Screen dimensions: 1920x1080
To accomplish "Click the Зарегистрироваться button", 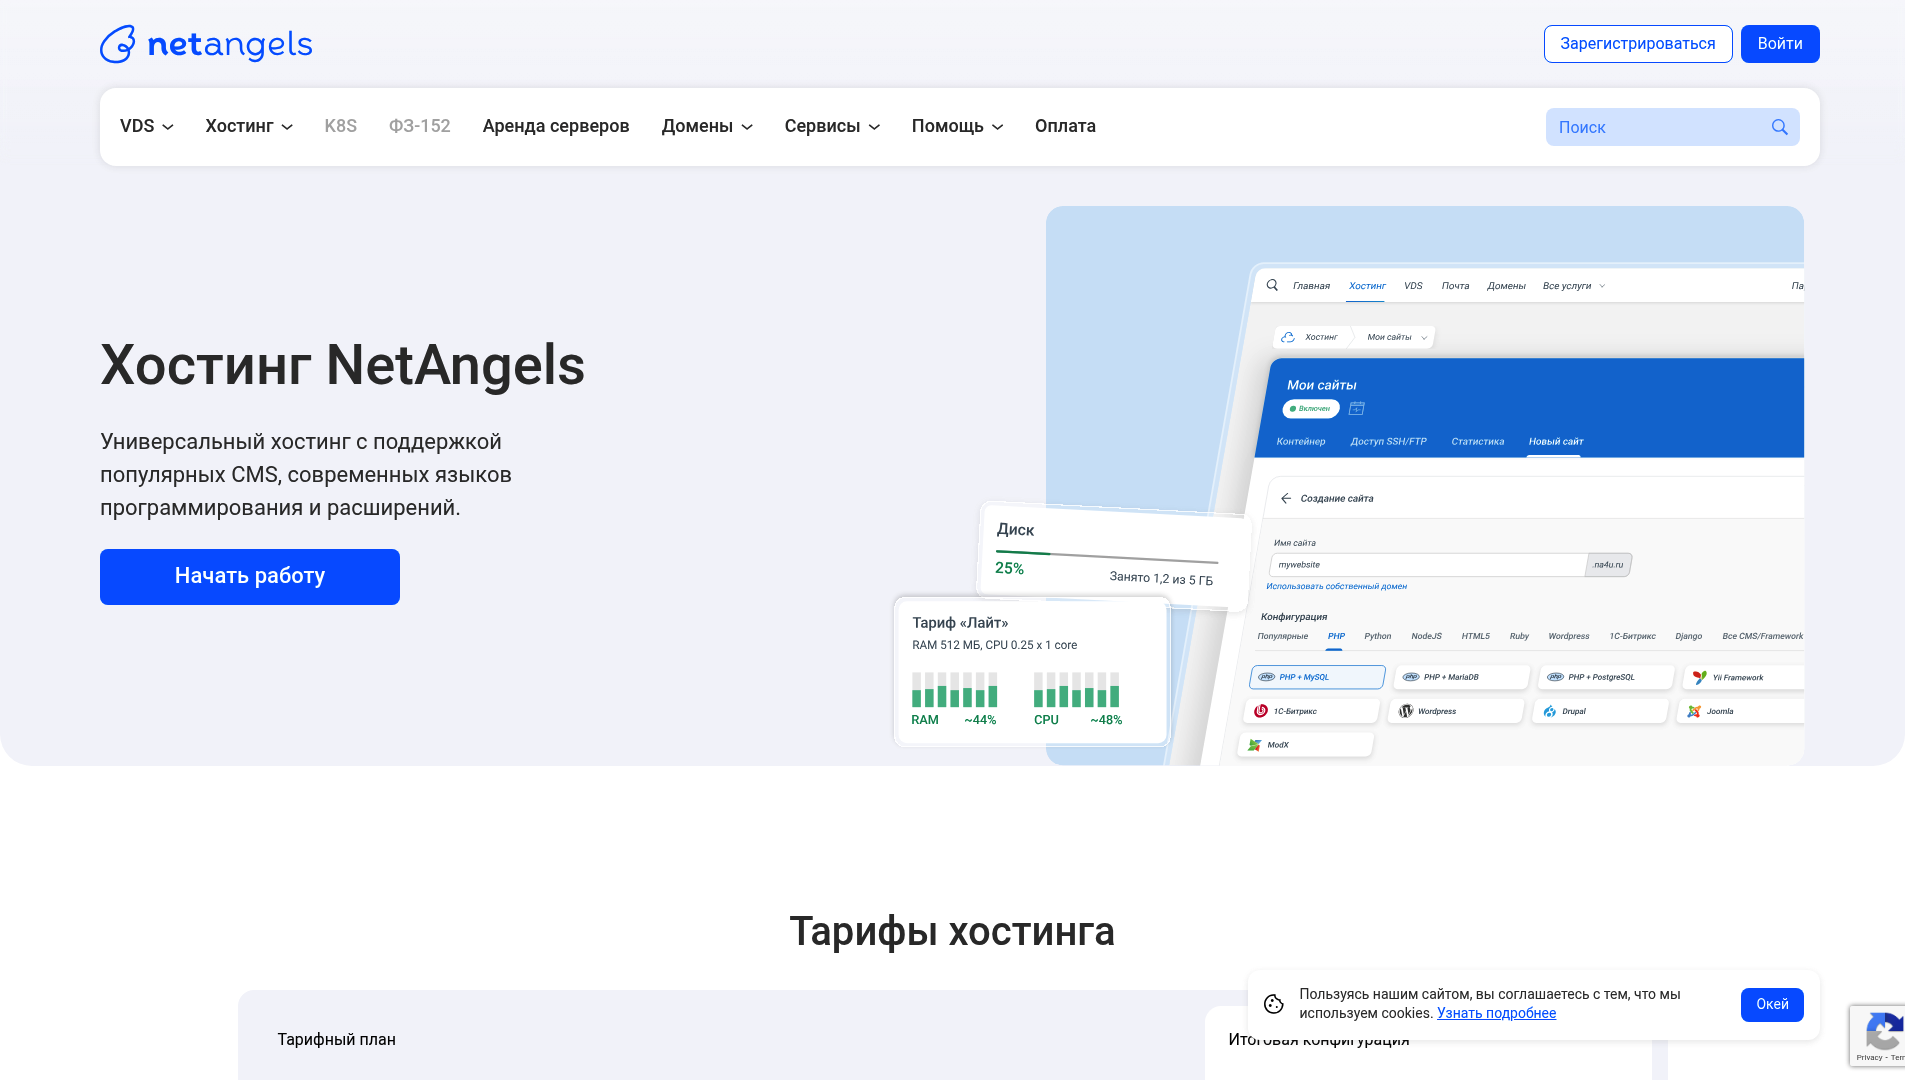I will [x=1637, y=44].
